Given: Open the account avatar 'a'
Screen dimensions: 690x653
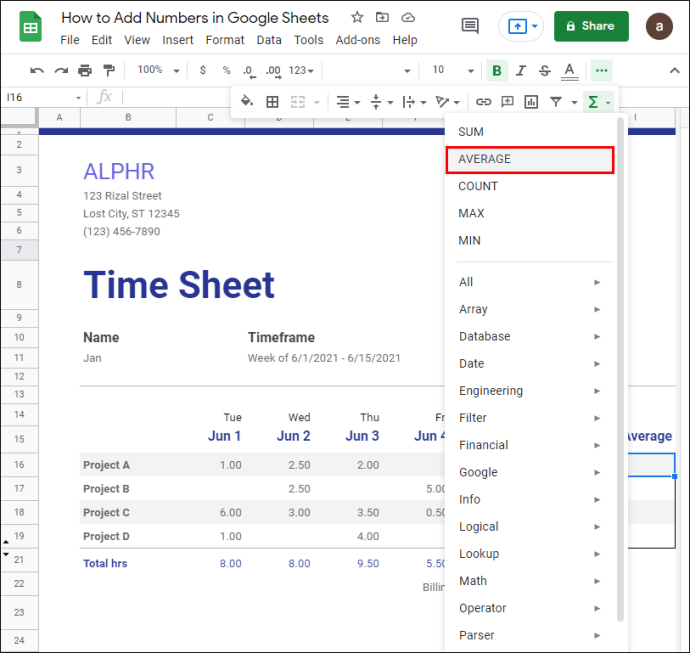Looking at the screenshot, I should [659, 26].
